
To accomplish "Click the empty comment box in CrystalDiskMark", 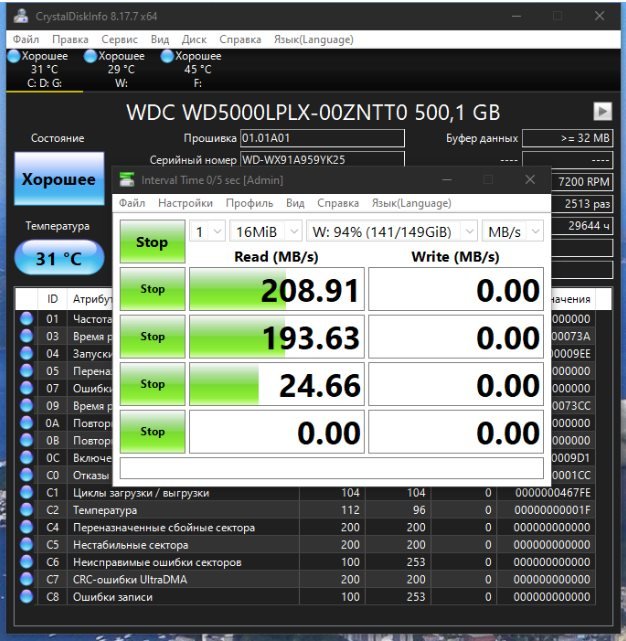I will [x=332, y=468].
